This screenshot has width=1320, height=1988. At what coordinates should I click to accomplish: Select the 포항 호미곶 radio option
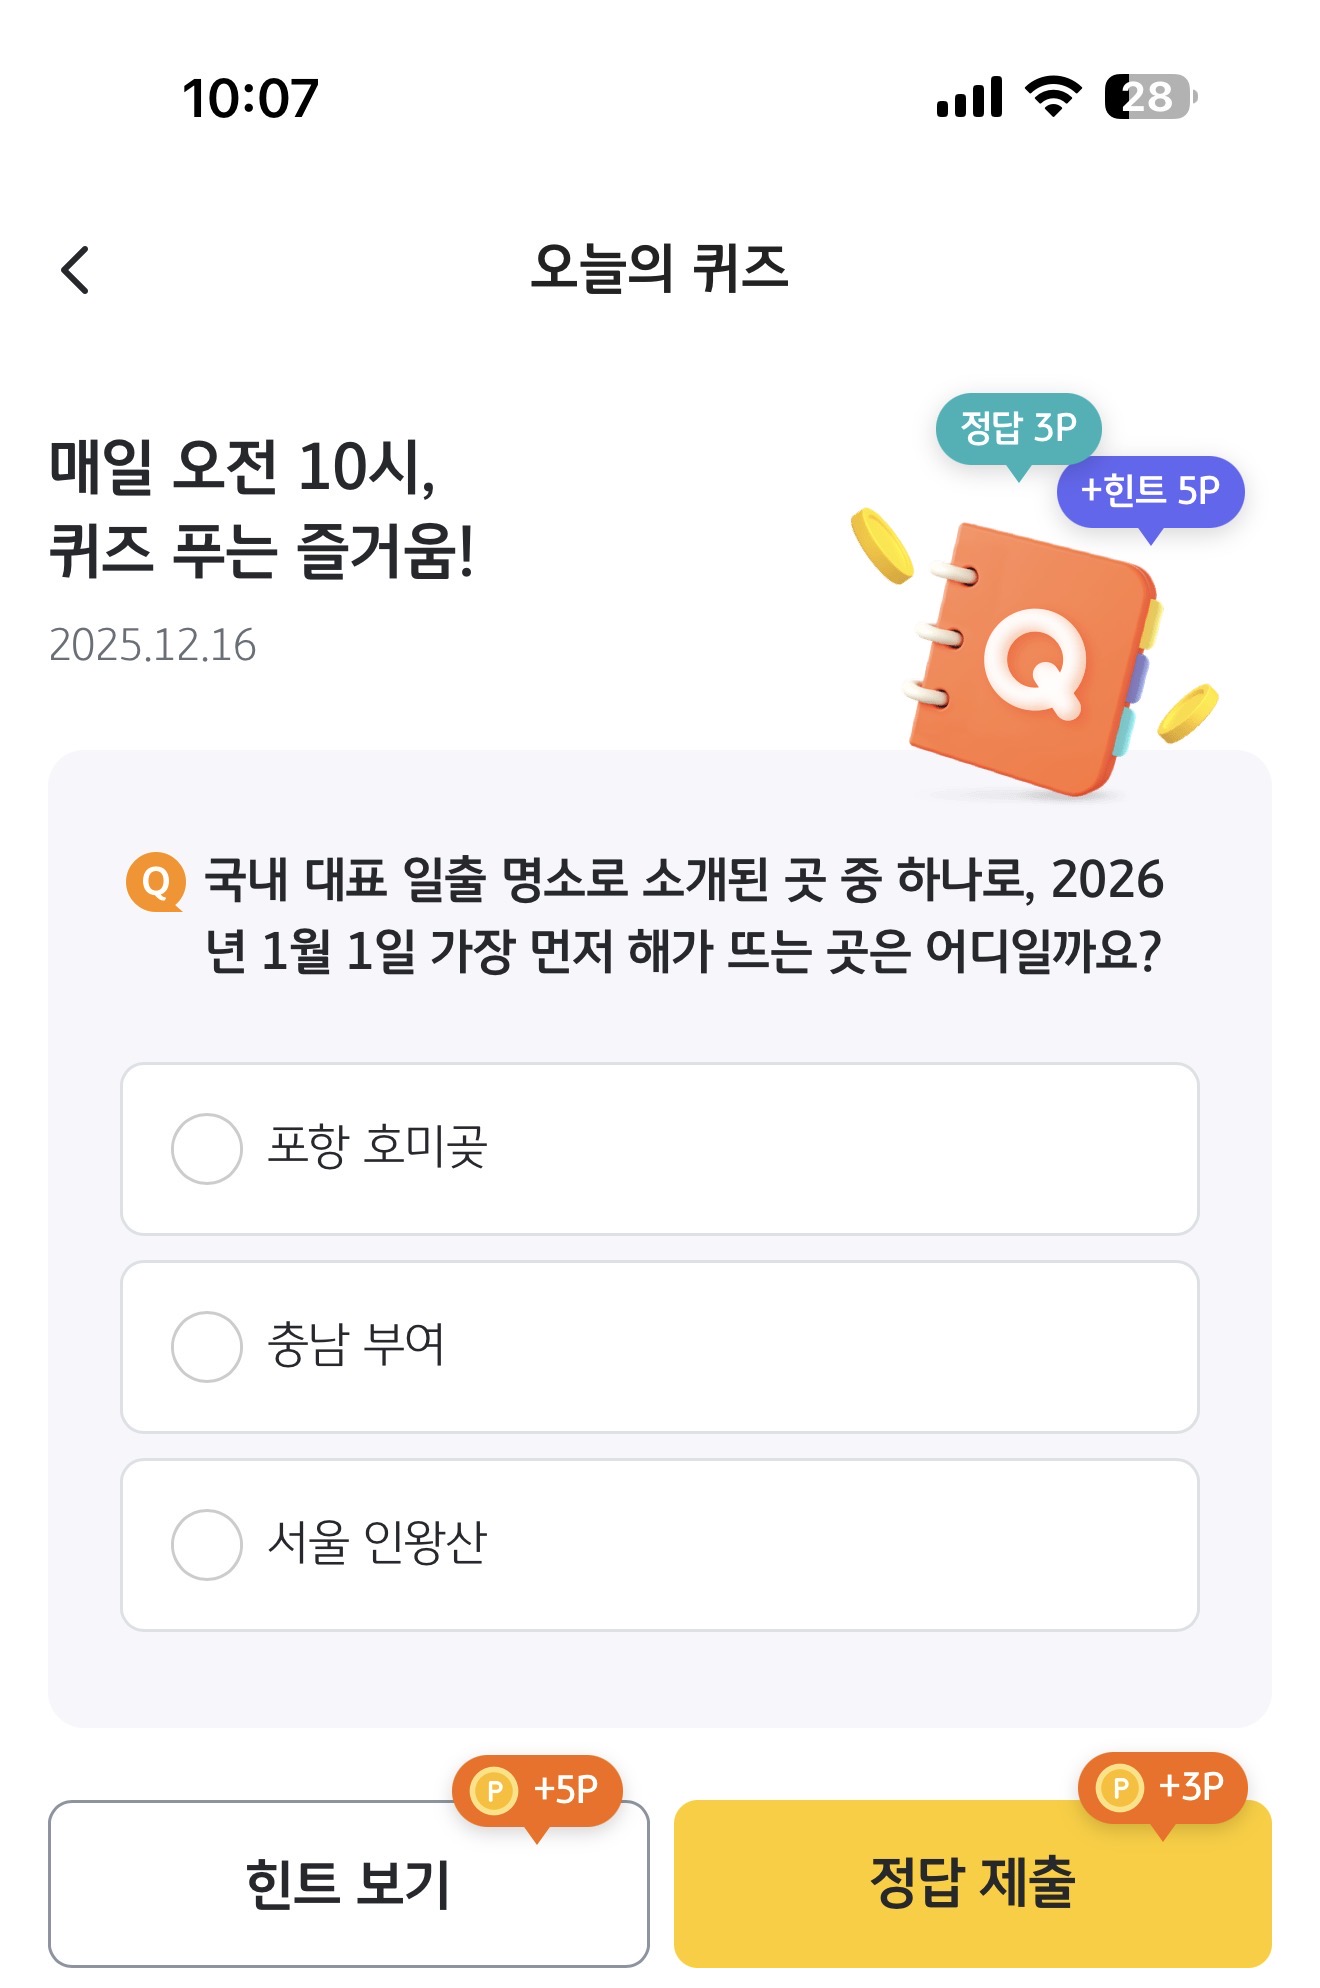(x=660, y=1149)
